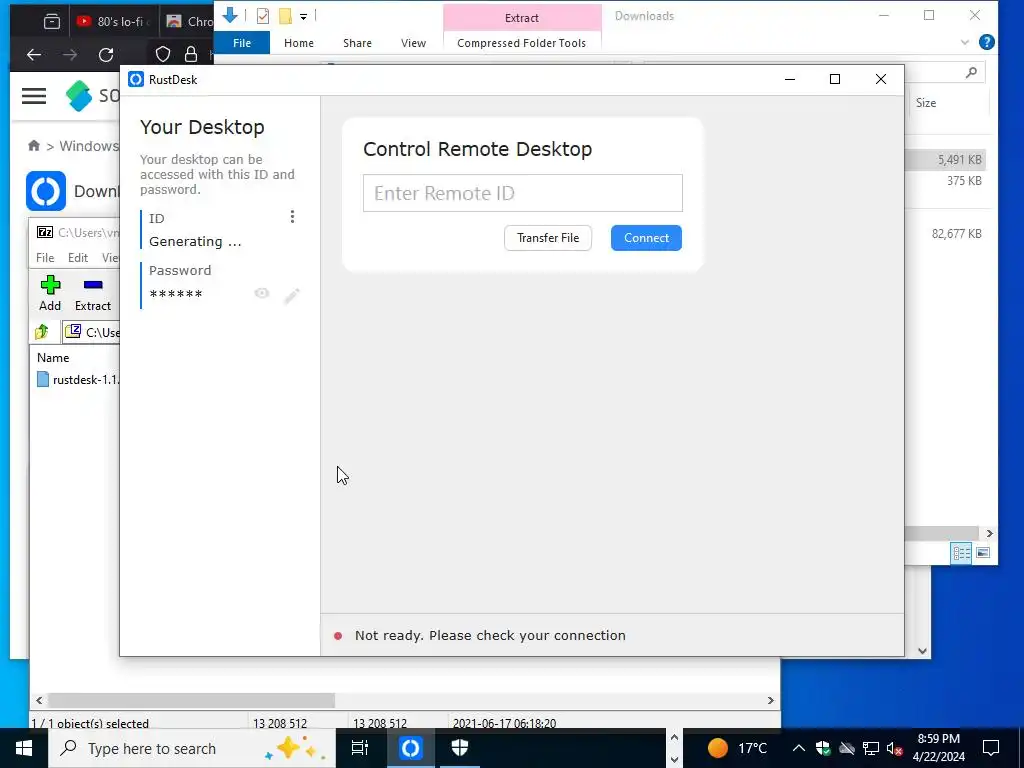Click the Explorer search magnifier icon
Viewport: 1024px width, 768px height.
(971, 72)
